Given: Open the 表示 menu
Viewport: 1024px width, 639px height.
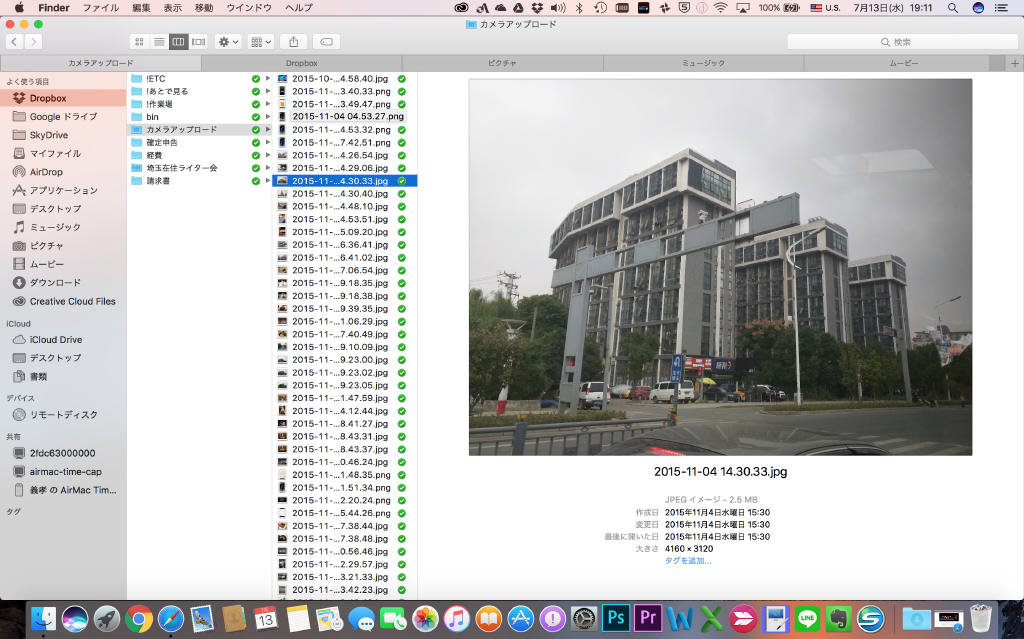Looking at the screenshot, I should point(172,8).
